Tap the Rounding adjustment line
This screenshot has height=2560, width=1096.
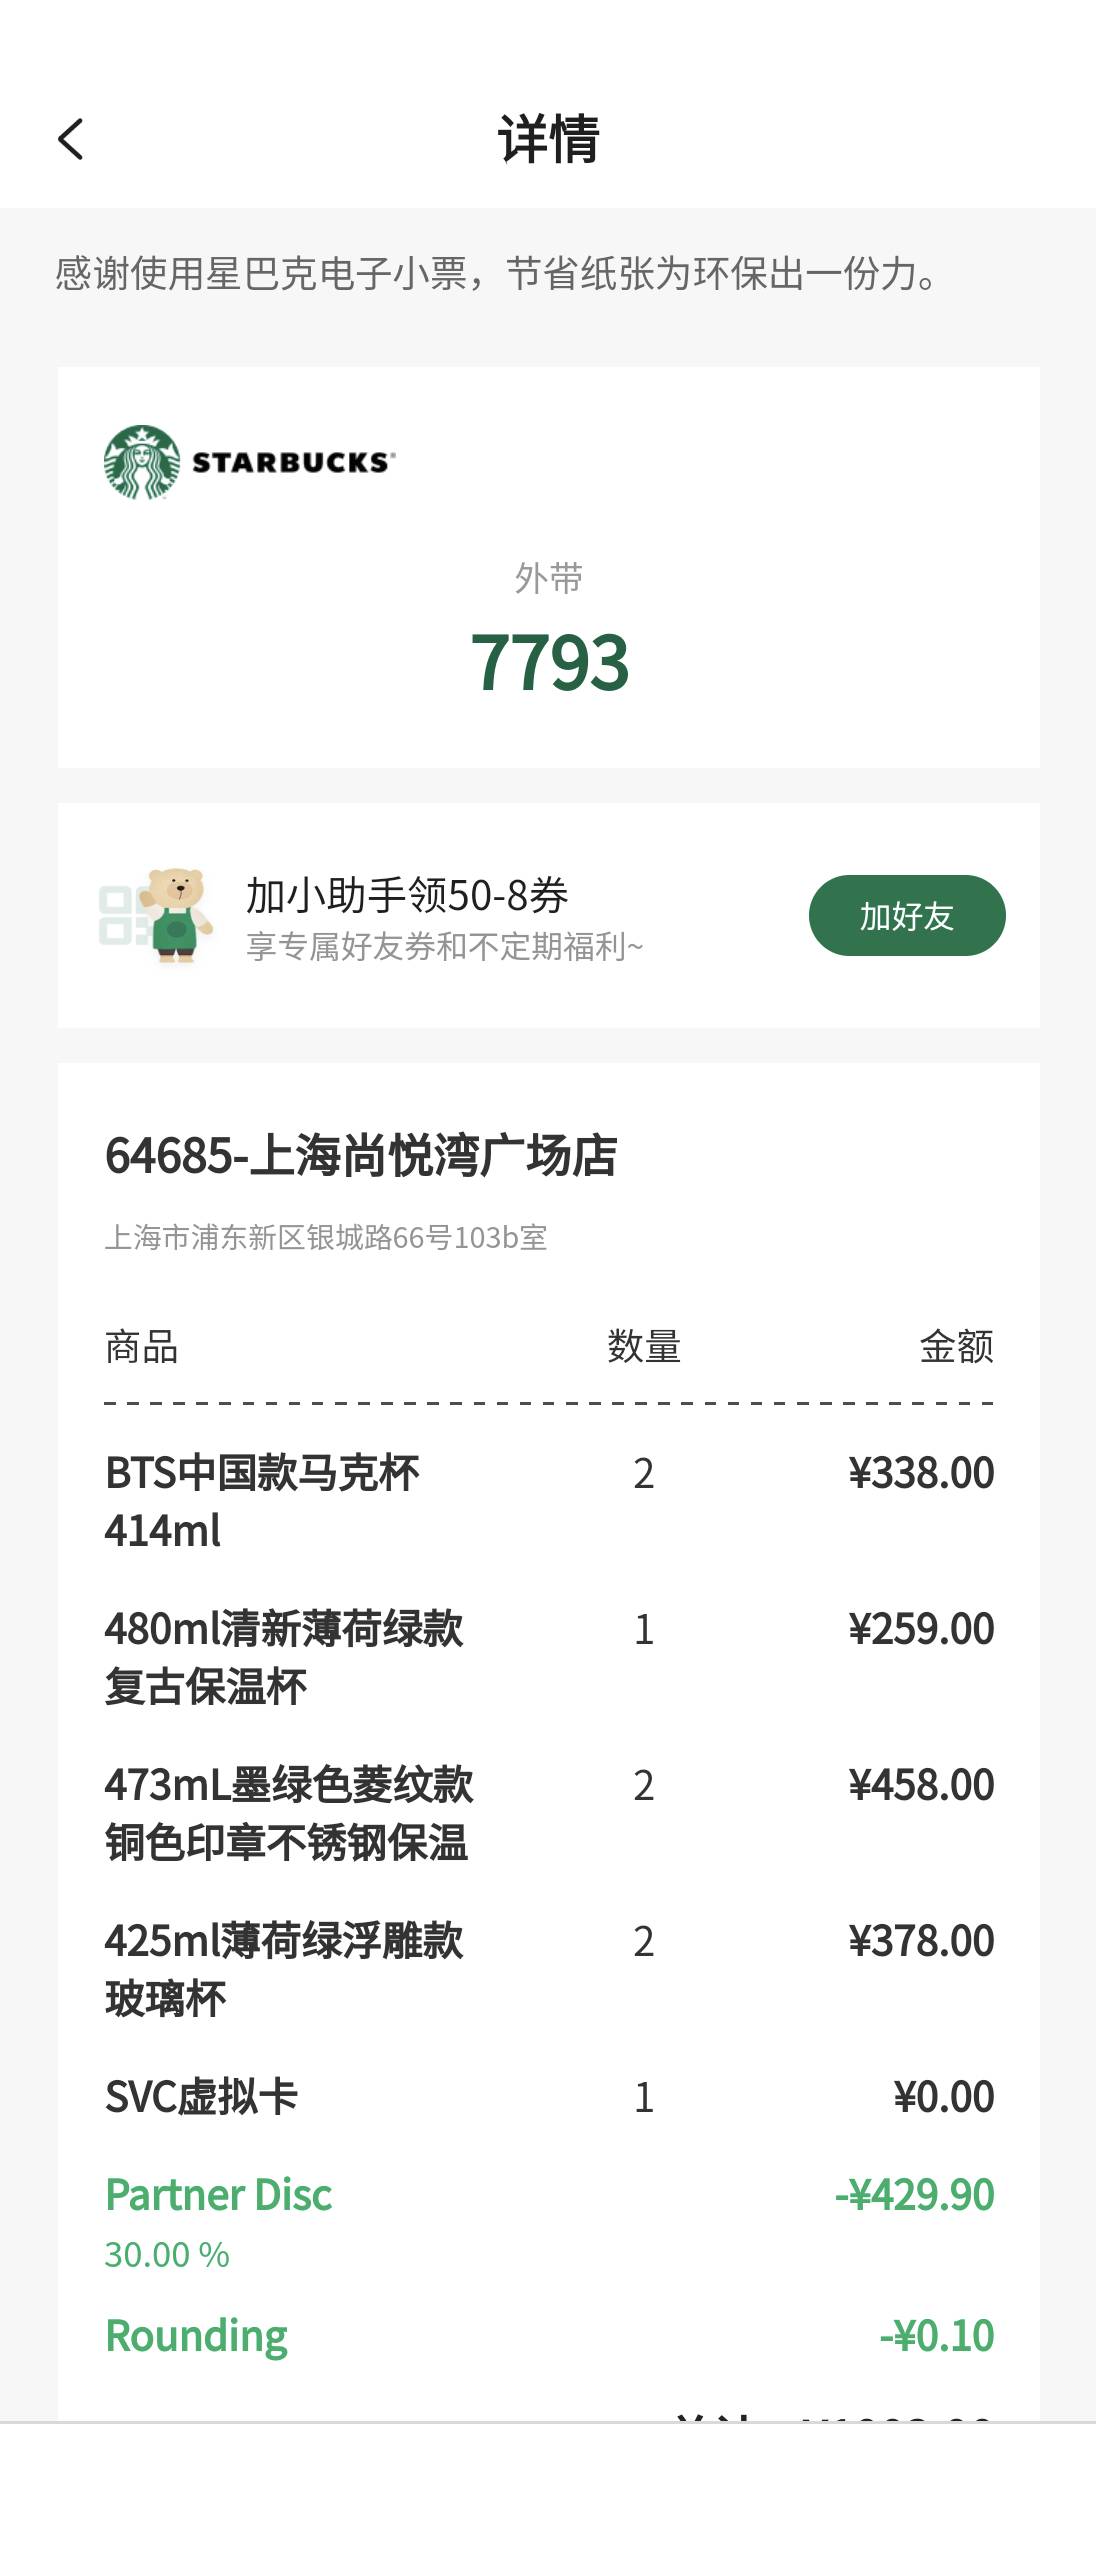coord(549,2336)
